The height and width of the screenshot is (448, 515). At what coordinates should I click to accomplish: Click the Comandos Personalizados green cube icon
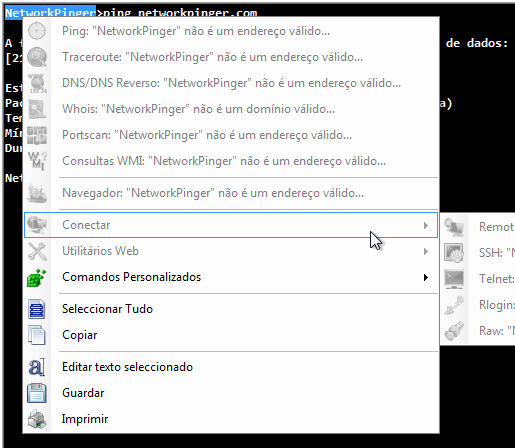pos(37,277)
